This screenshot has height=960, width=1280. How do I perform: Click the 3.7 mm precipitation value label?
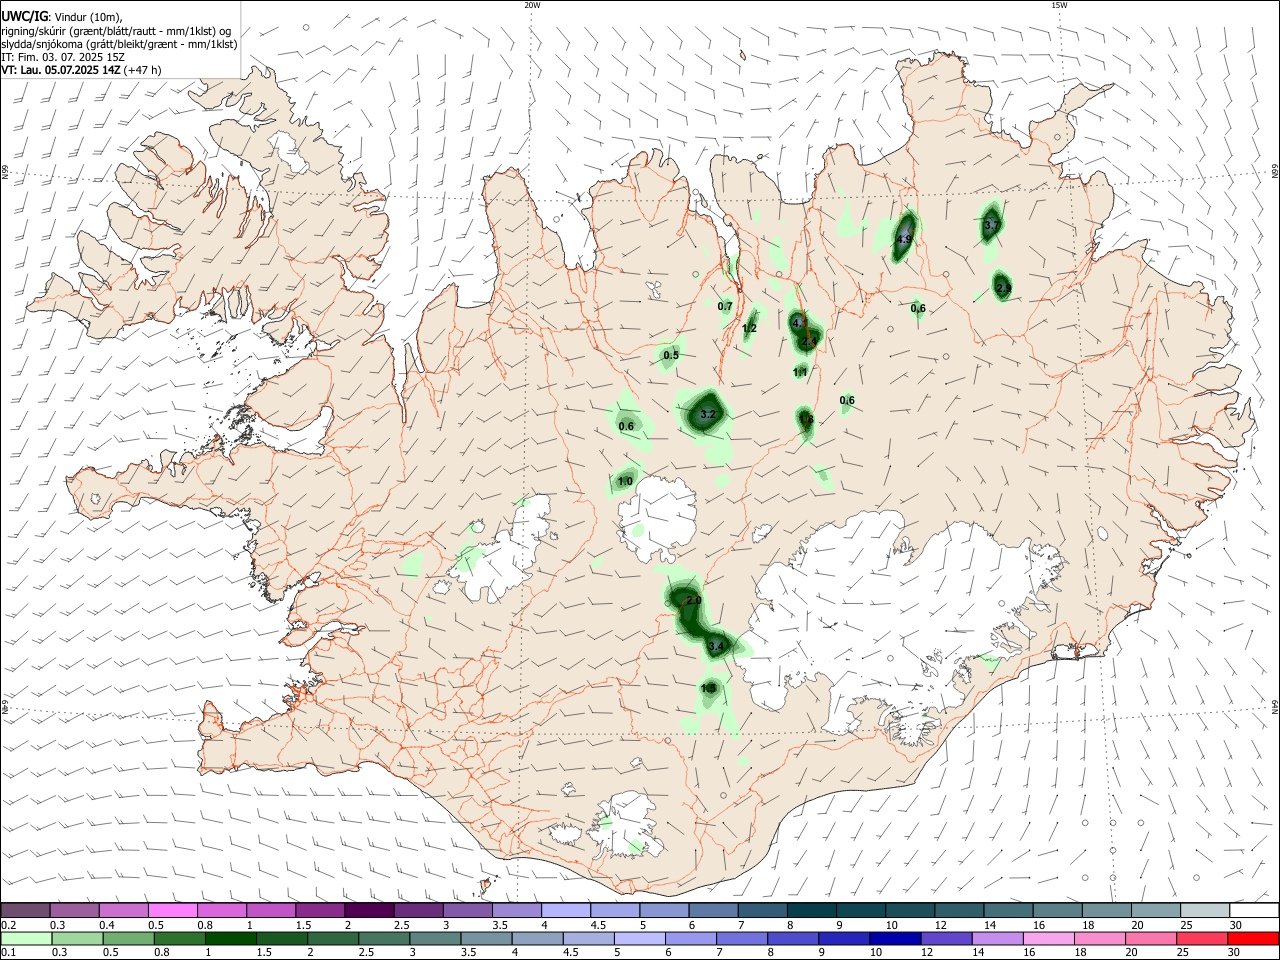click(x=992, y=226)
